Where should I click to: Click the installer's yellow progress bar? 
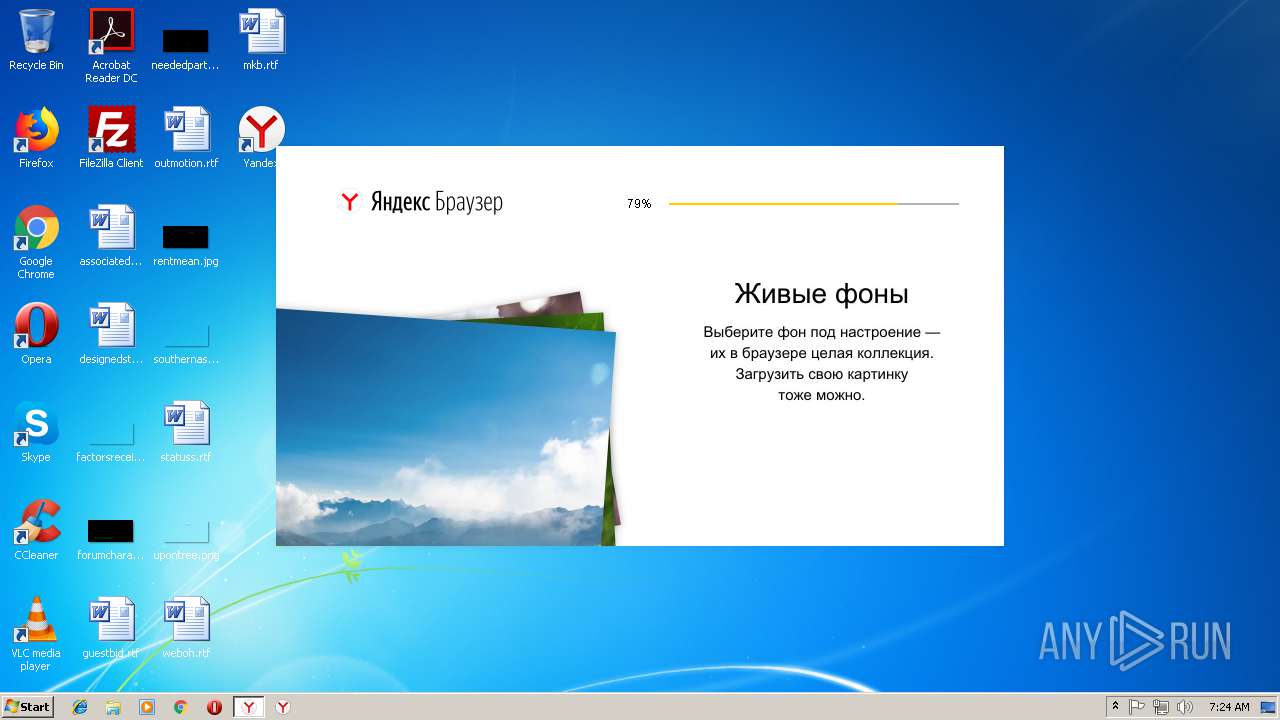(x=813, y=204)
